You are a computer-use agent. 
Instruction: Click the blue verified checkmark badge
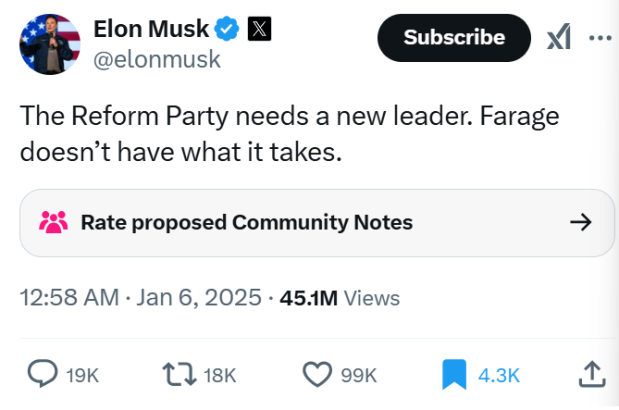point(228,30)
